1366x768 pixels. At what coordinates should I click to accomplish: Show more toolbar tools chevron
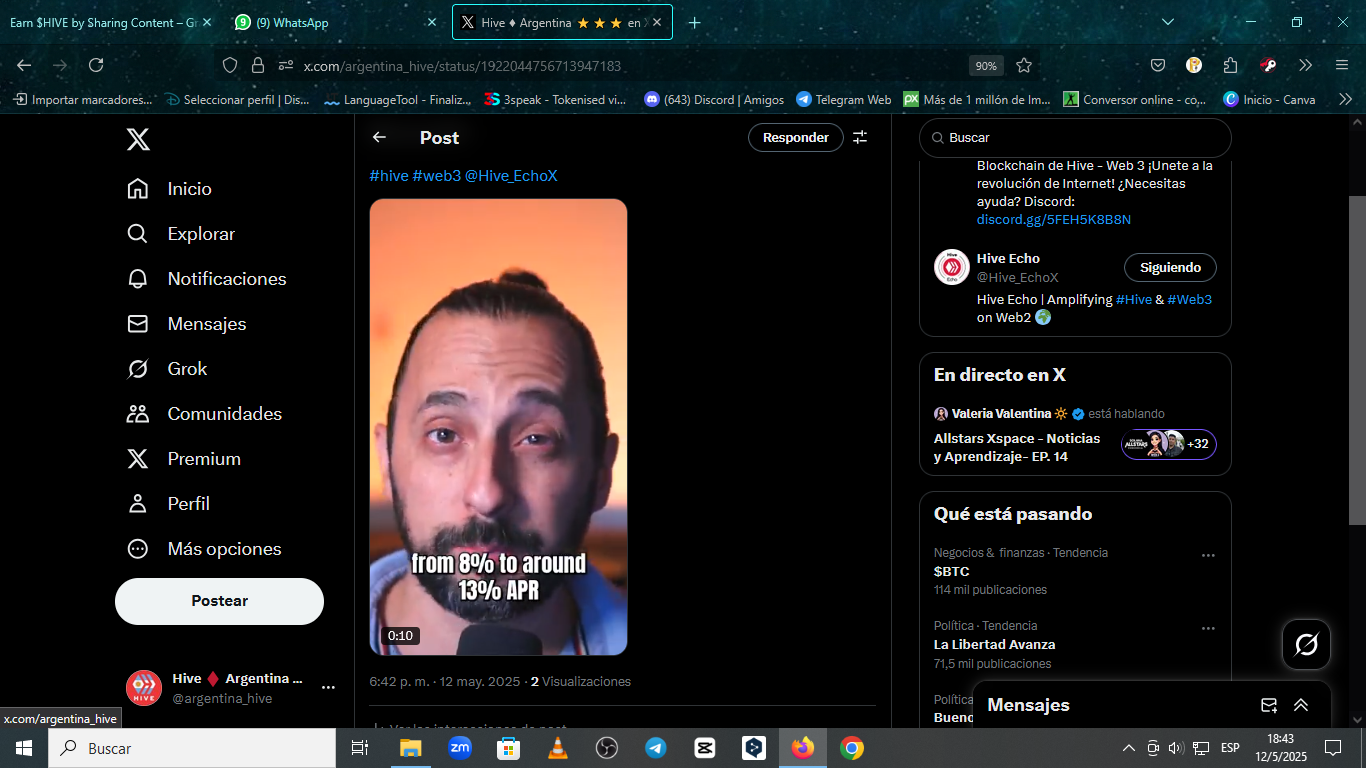tap(1305, 65)
